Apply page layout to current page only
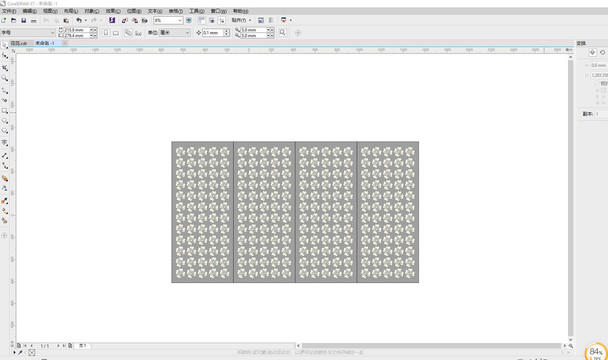 tap(138, 33)
